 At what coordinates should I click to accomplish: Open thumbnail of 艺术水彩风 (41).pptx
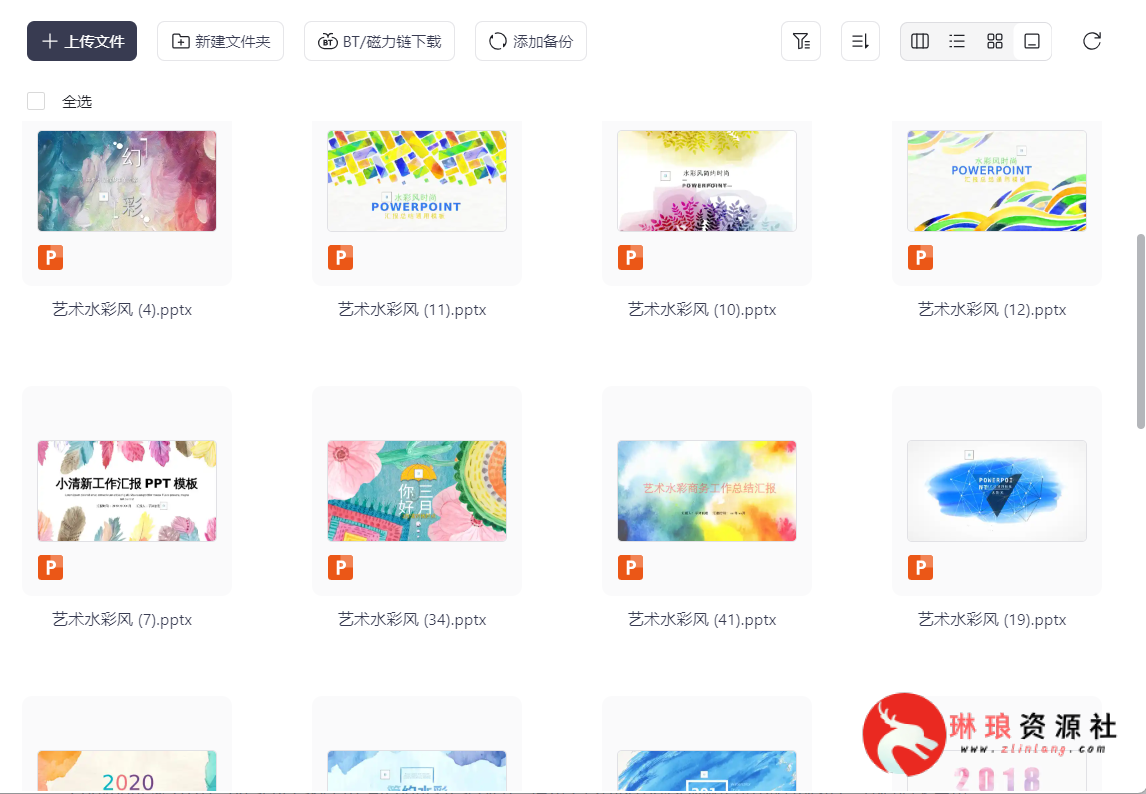(707, 491)
